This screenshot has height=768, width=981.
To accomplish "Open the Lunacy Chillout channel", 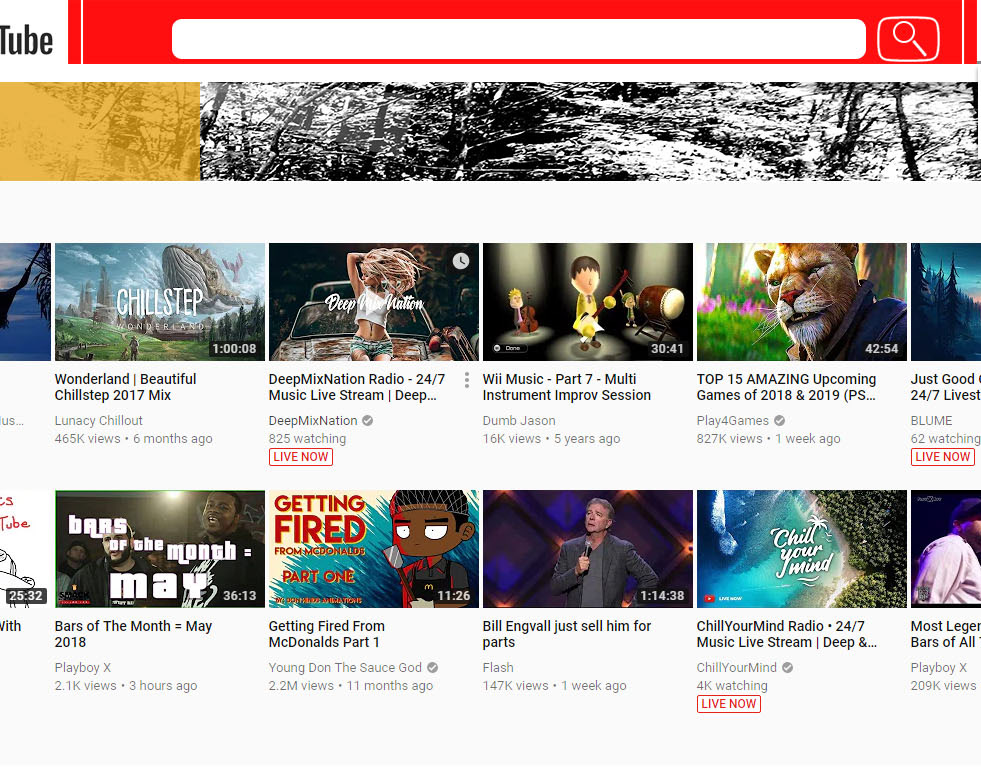I will coord(98,421).
